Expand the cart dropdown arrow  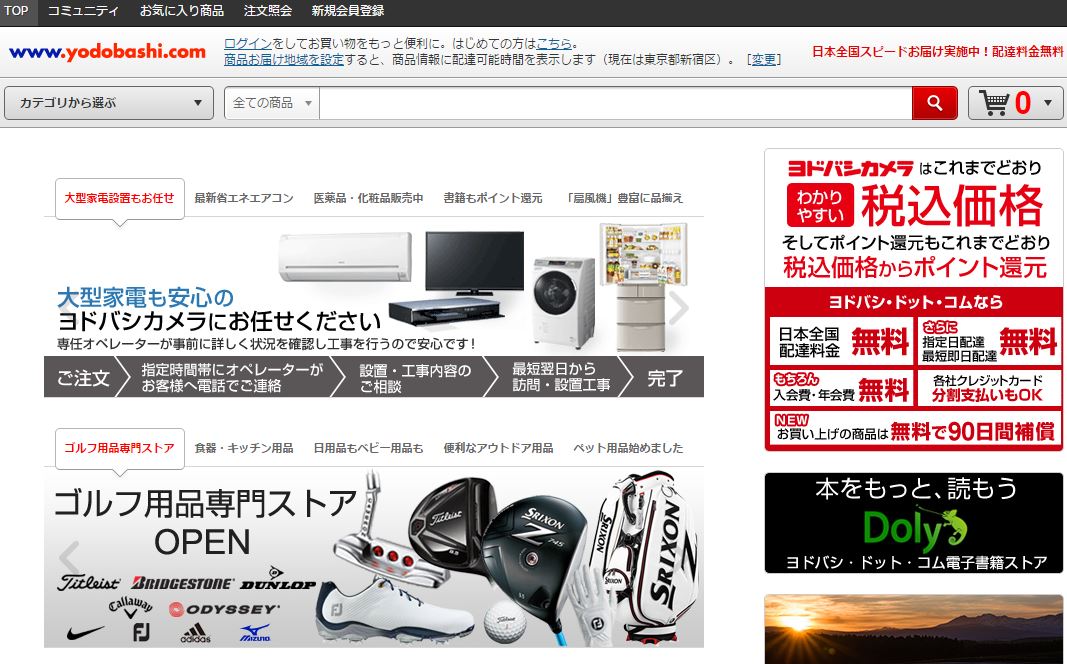pos(1048,103)
